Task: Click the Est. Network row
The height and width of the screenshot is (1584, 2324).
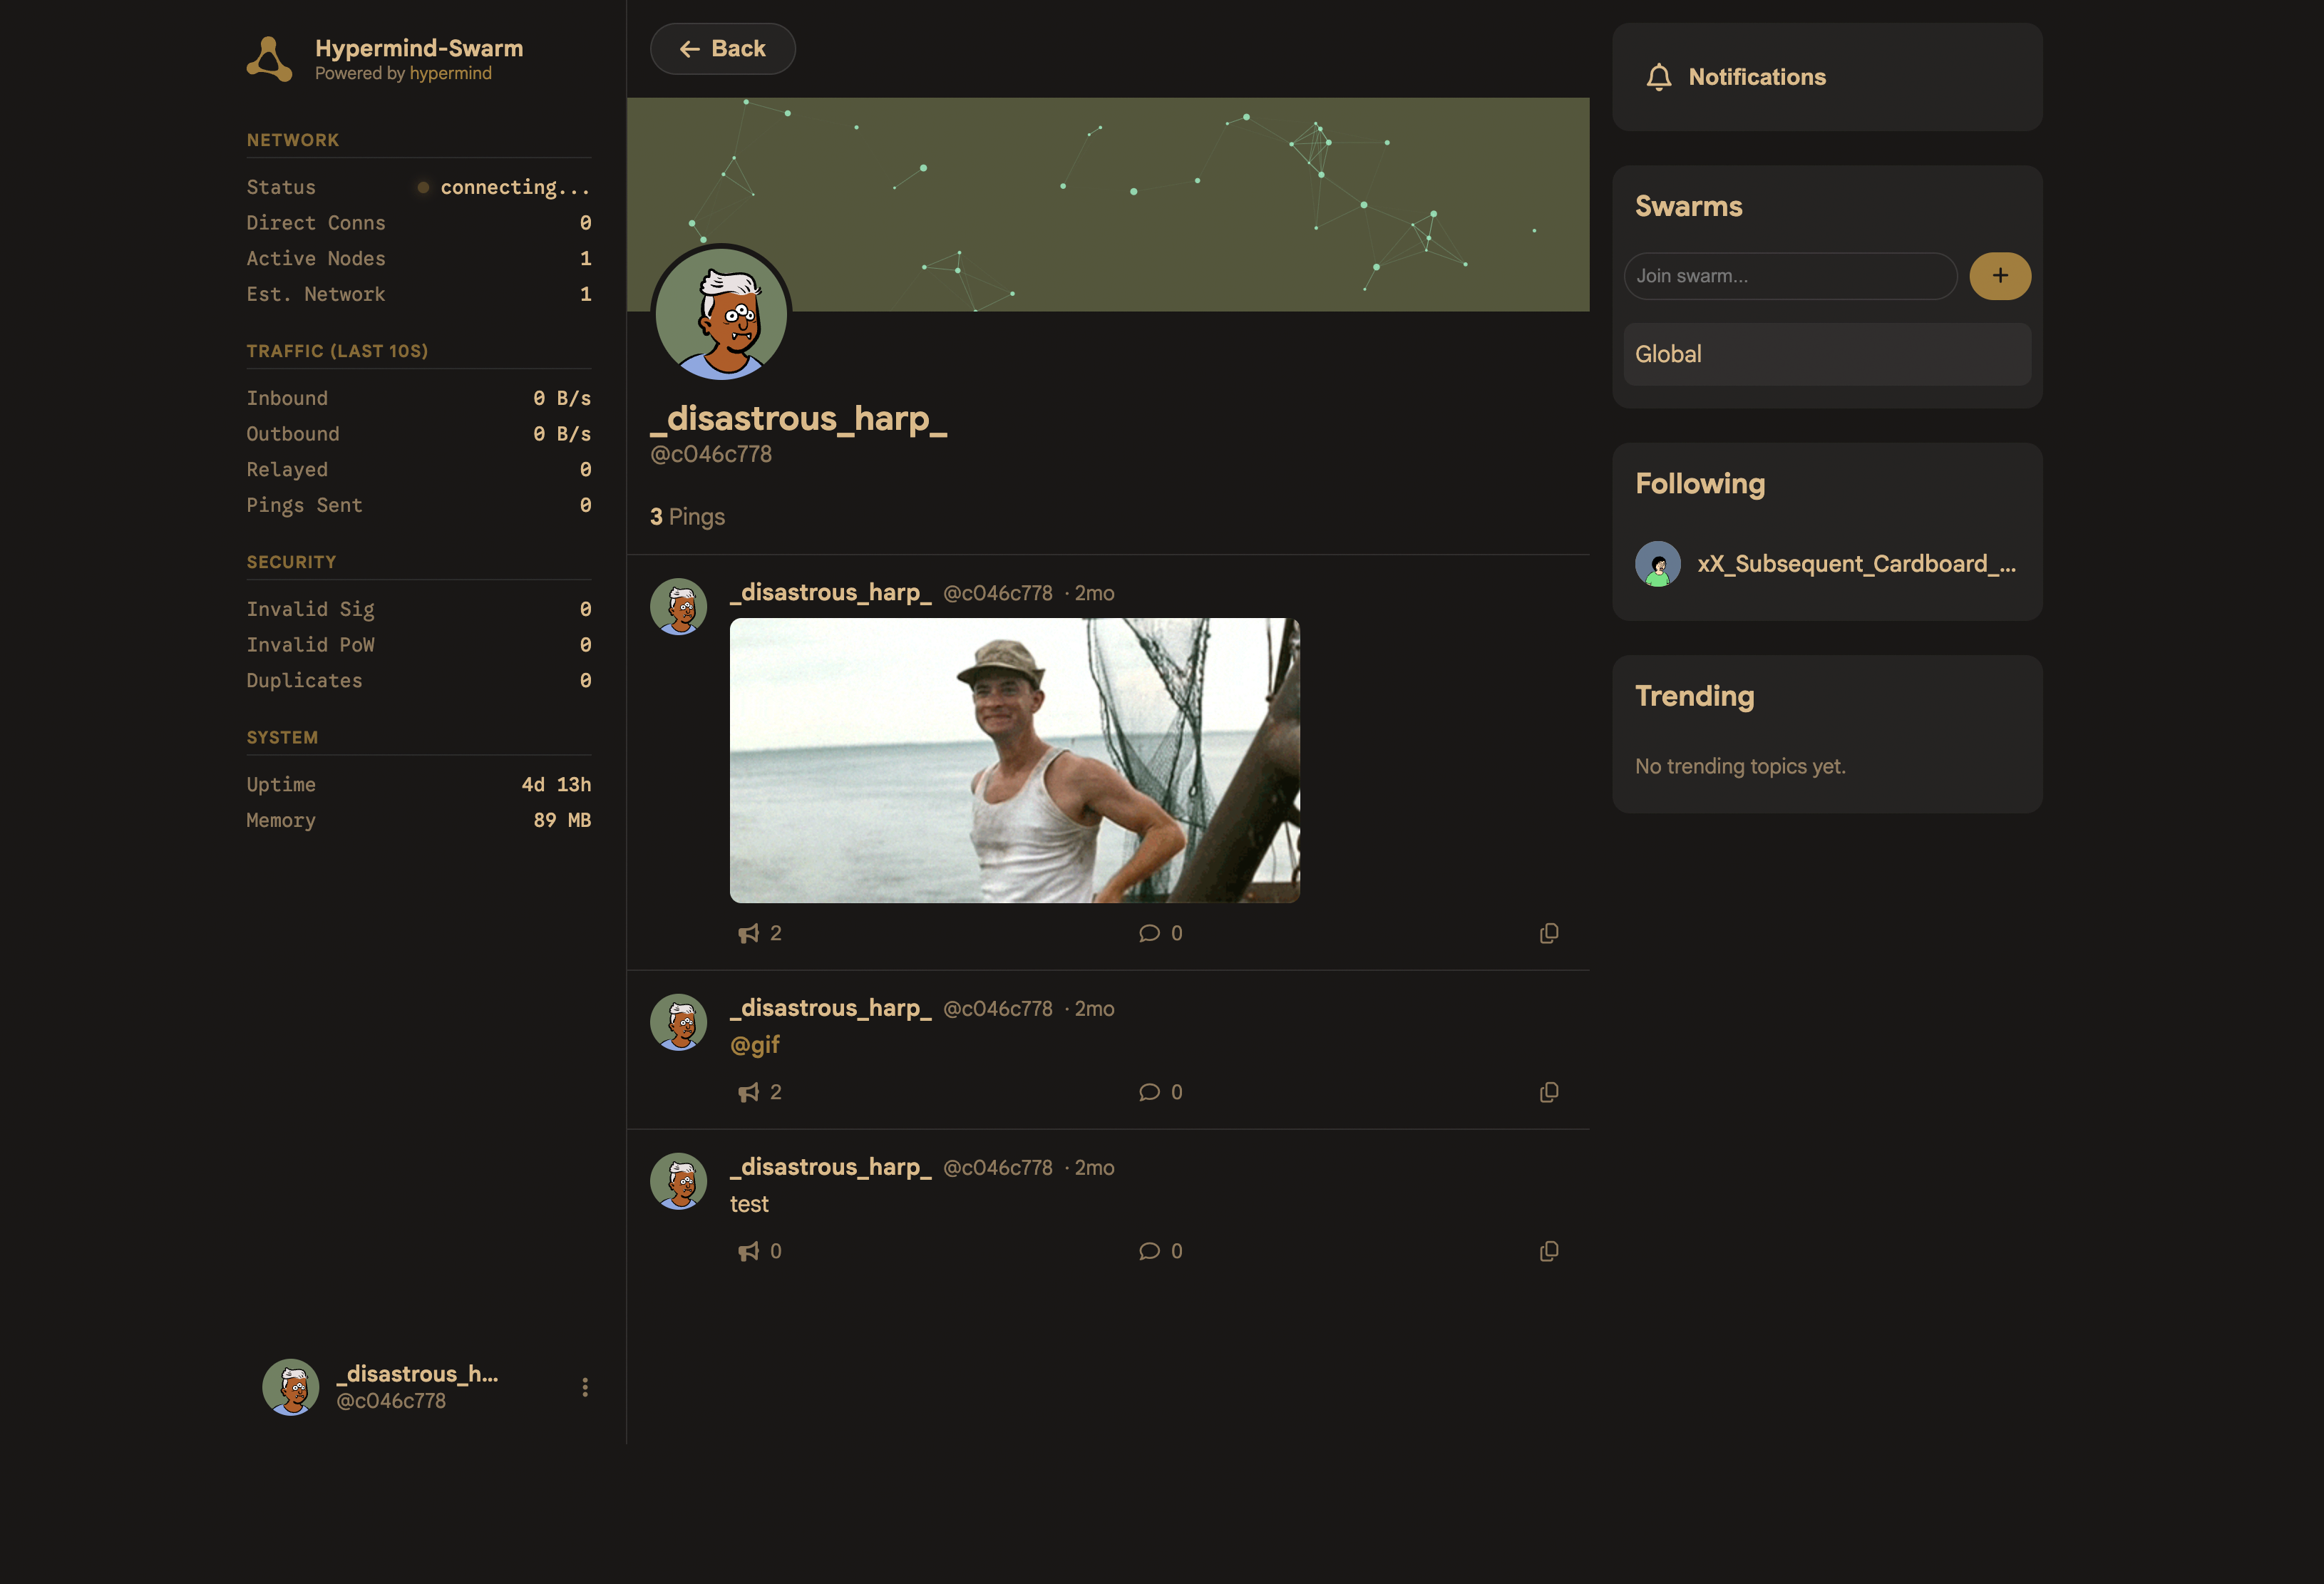Action: pyautogui.click(x=419, y=294)
